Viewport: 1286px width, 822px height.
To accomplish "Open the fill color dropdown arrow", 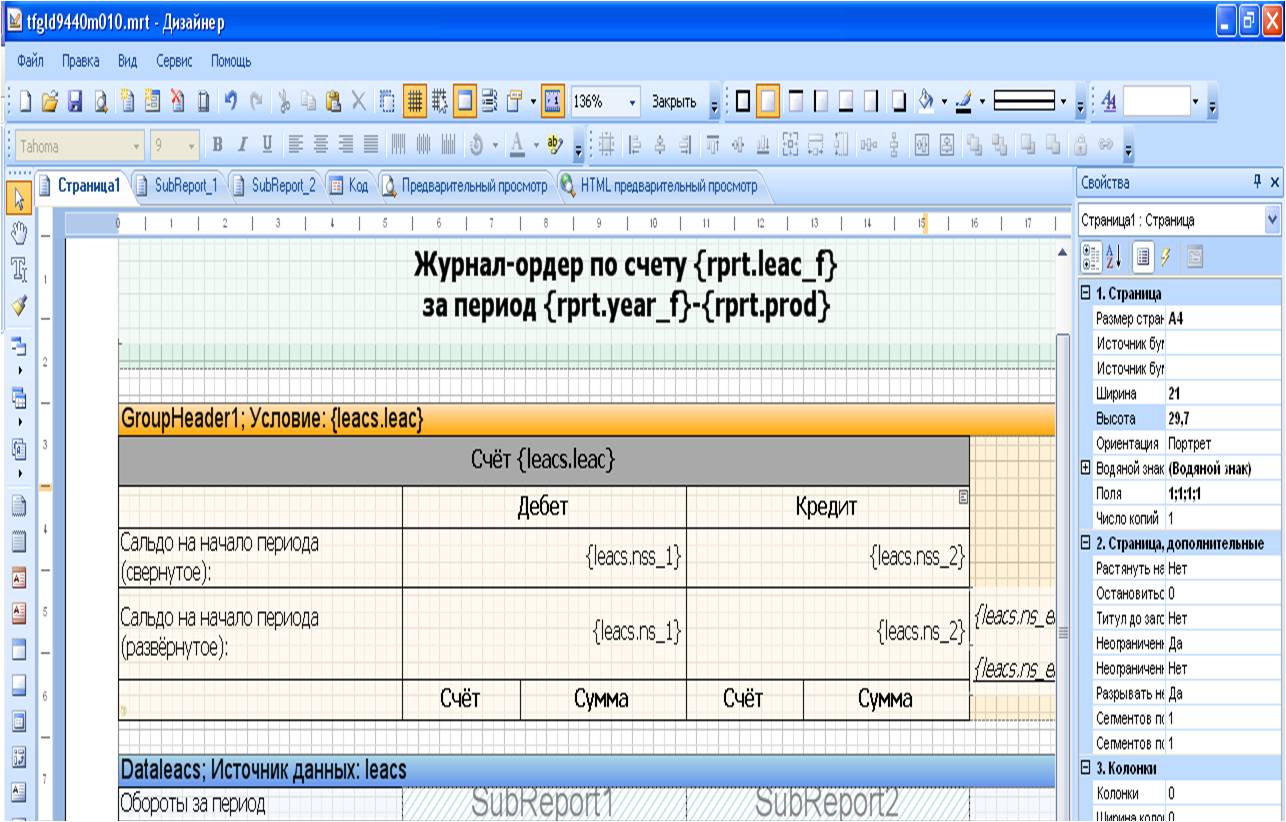I will [943, 103].
